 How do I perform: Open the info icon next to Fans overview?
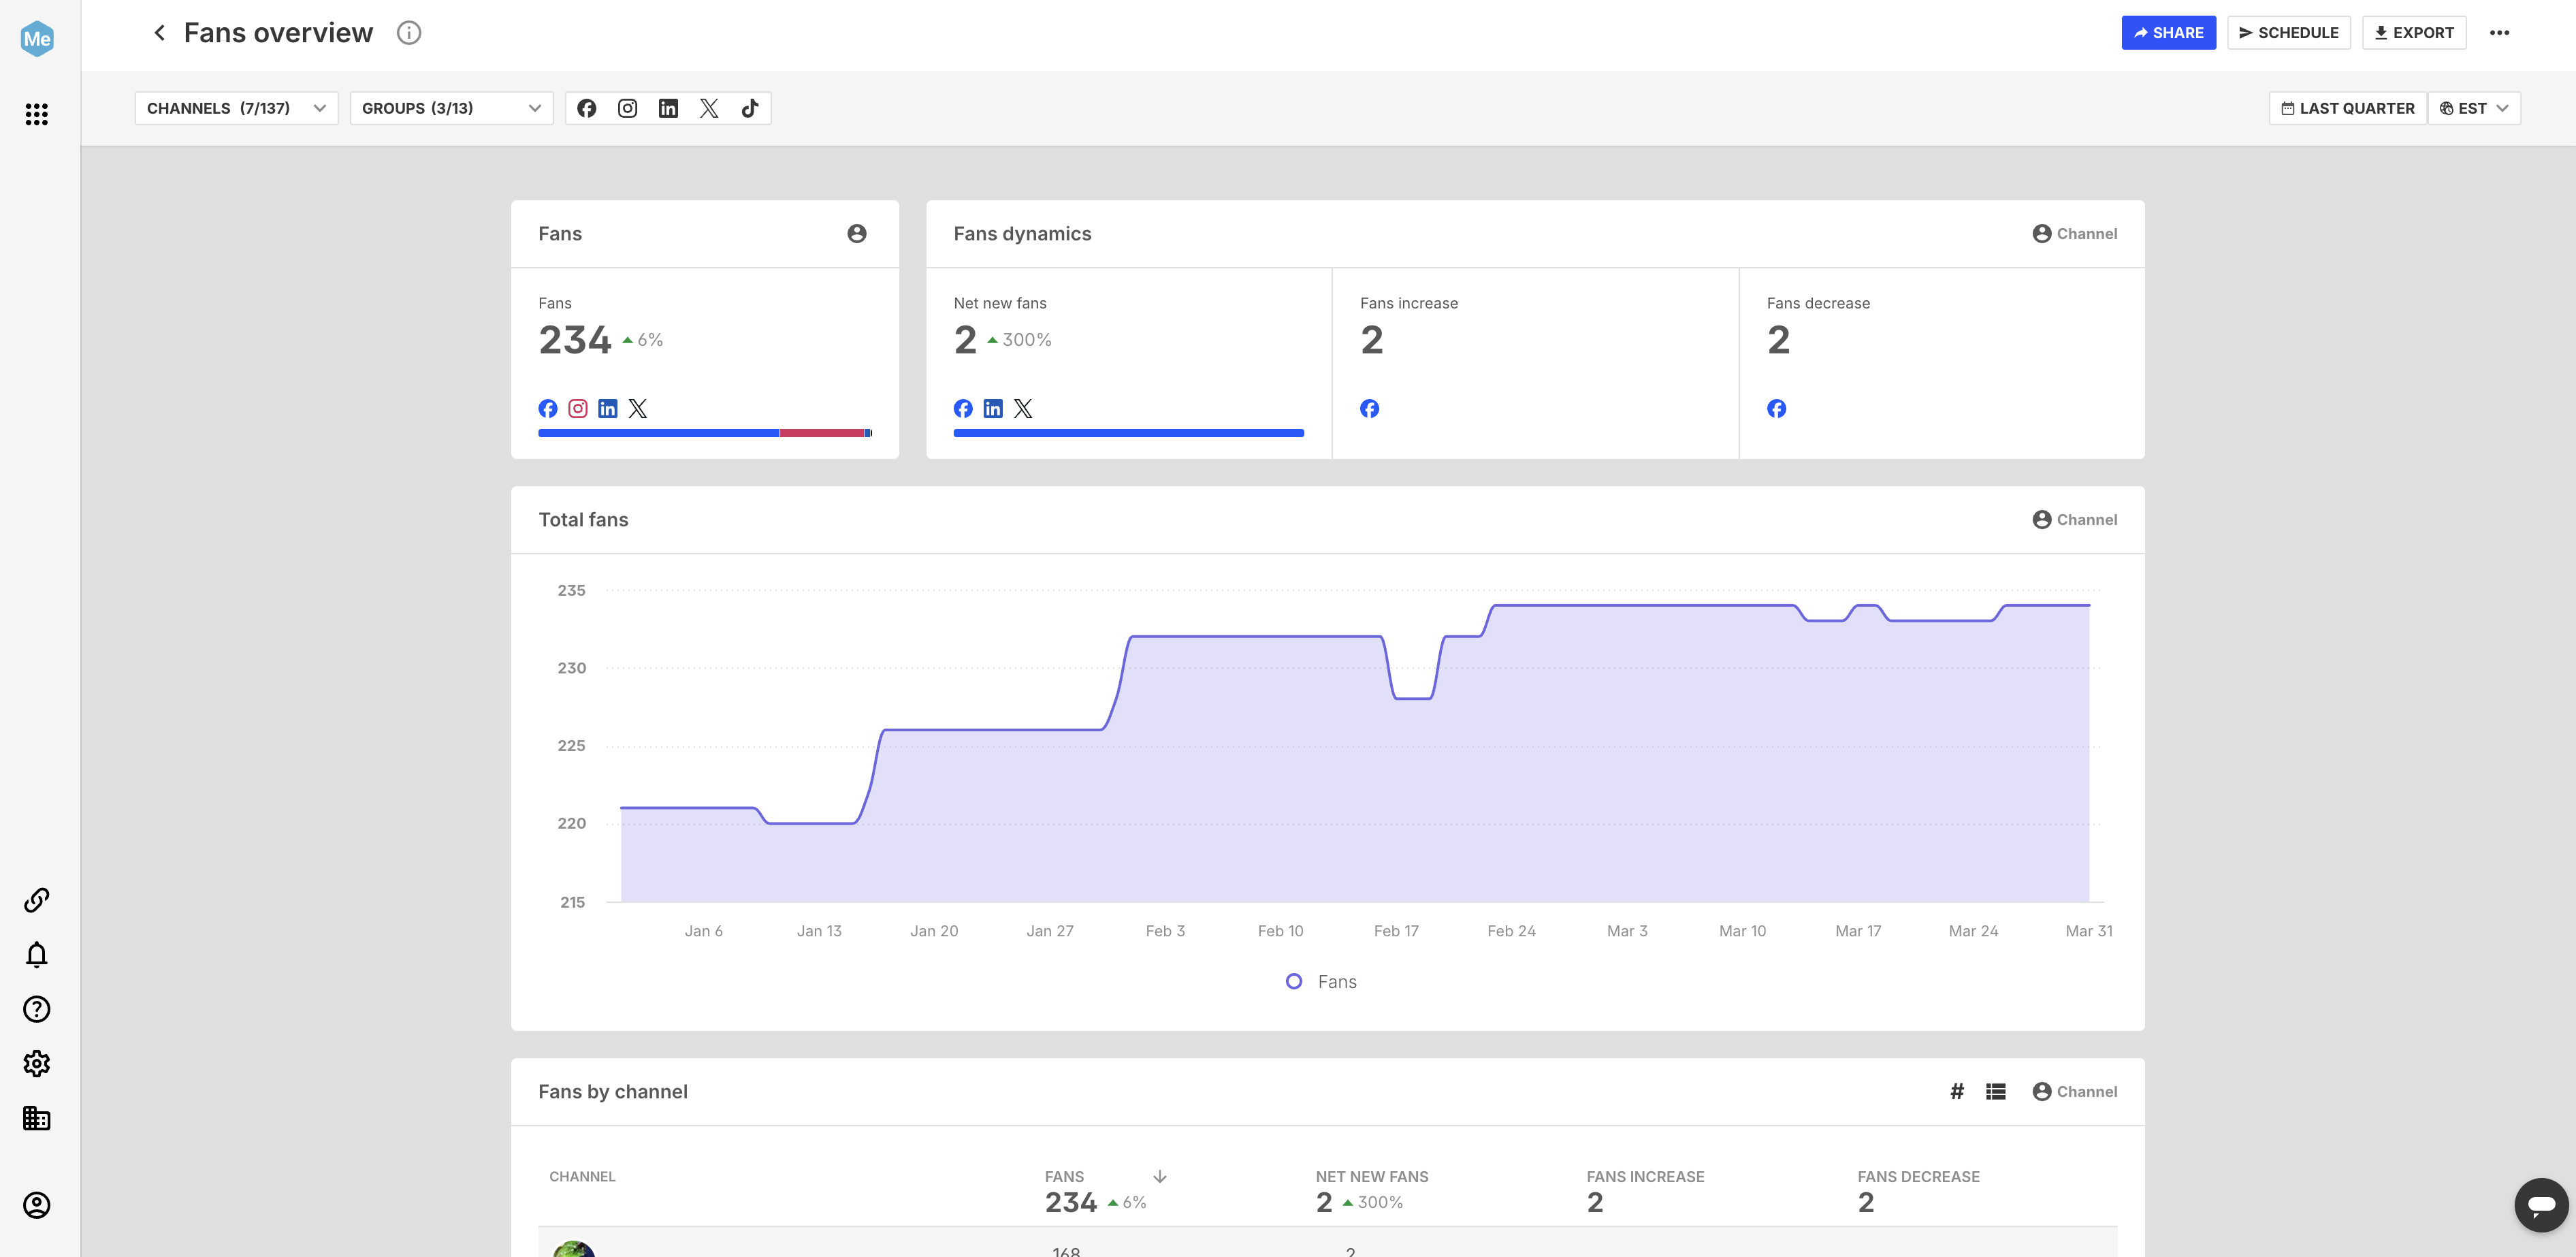pos(409,33)
